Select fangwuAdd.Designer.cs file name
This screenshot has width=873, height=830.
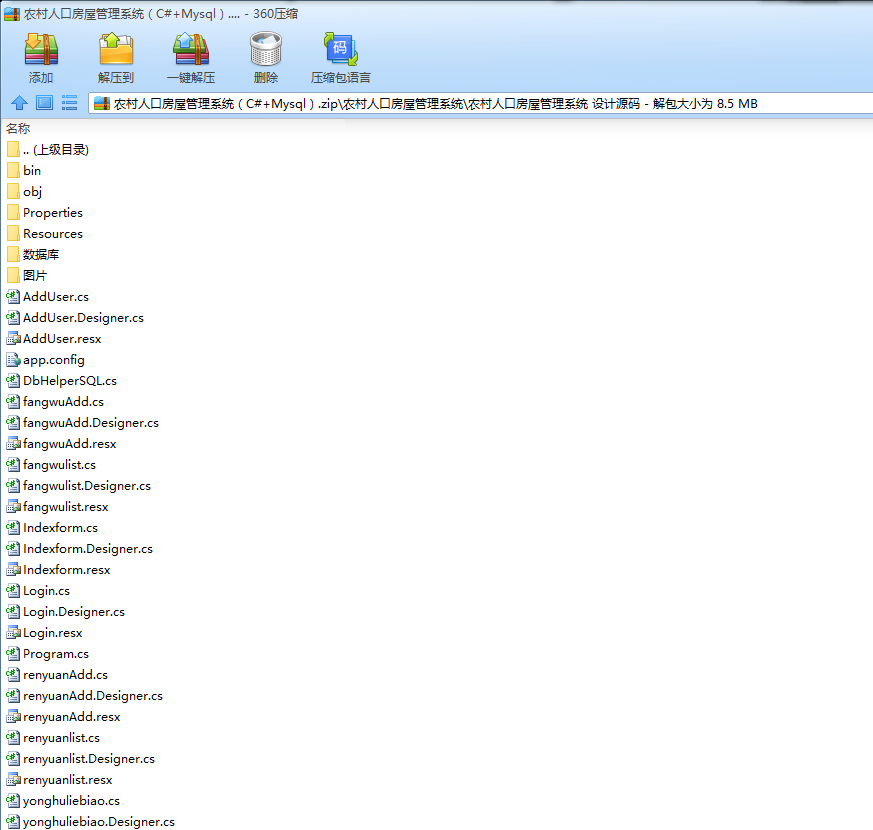[91, 423]
